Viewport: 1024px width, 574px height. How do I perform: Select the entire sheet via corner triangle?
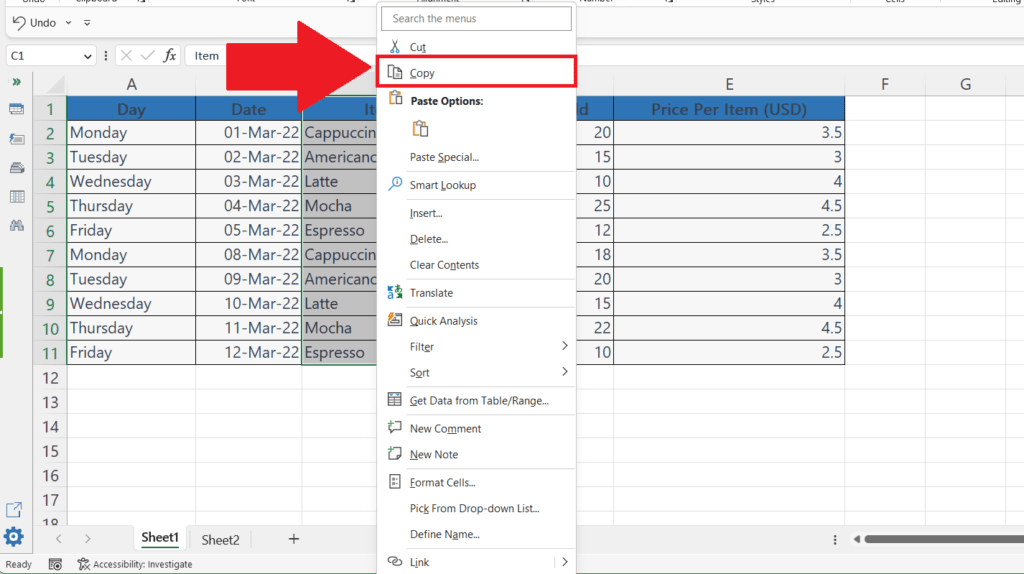56,84
